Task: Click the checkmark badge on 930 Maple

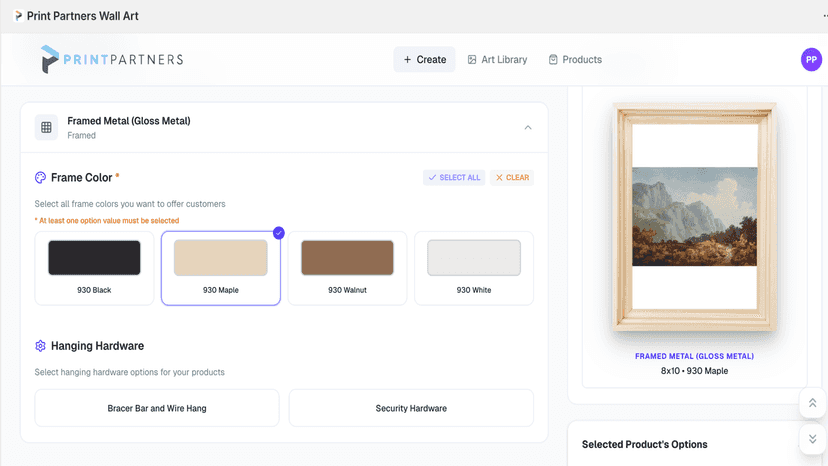Action: [279, 232]
